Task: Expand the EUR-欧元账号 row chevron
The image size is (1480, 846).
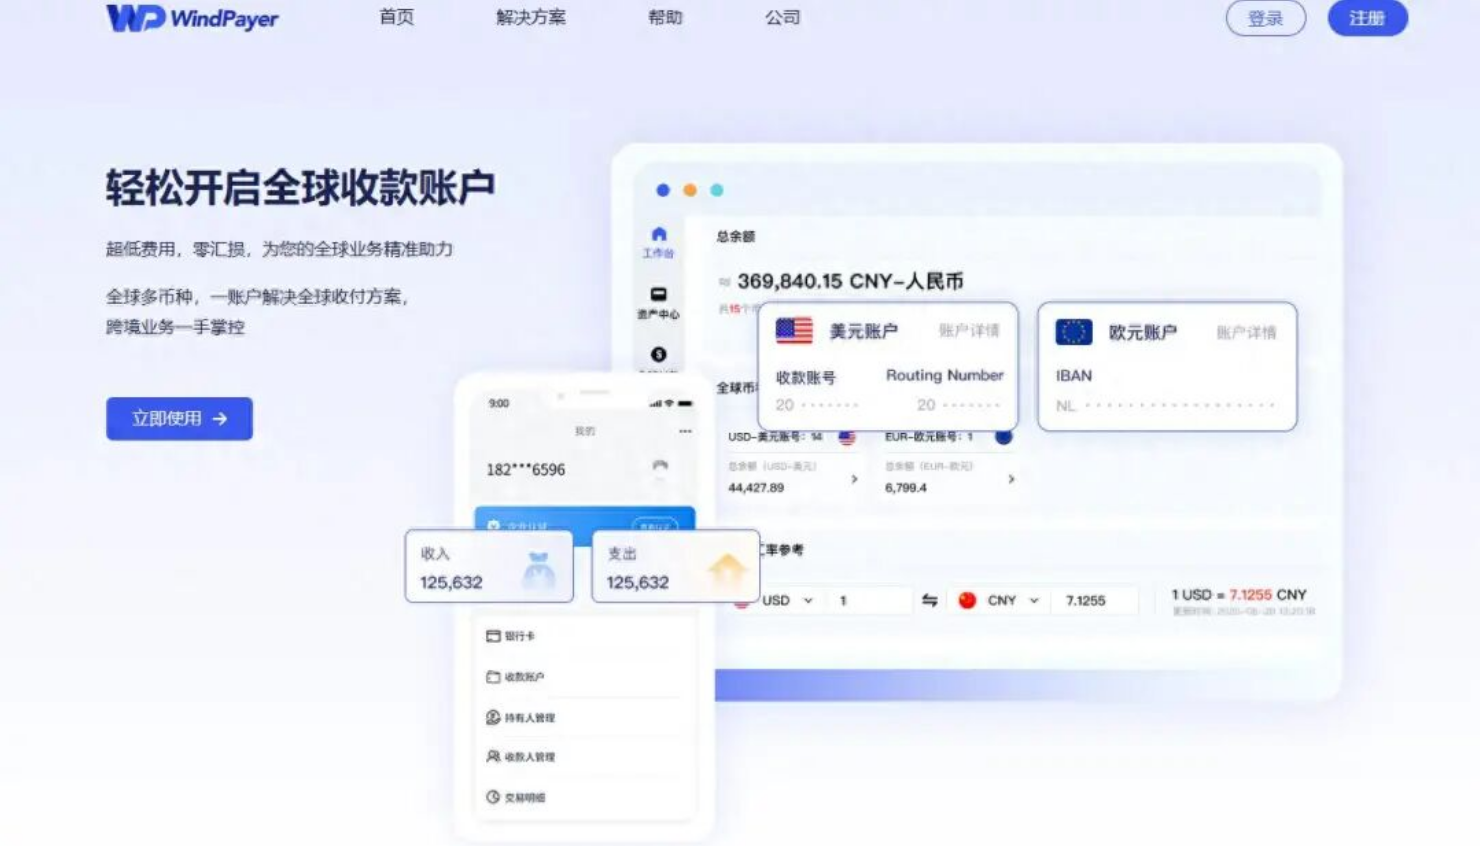Action: pos(1011,479)
